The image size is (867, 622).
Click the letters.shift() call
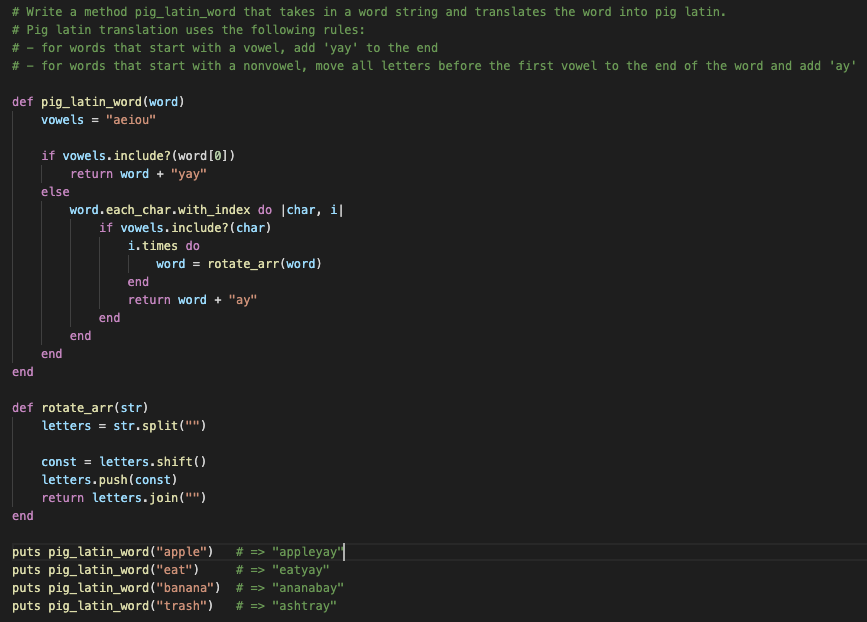pyautogui.click(x=153, y=462)
